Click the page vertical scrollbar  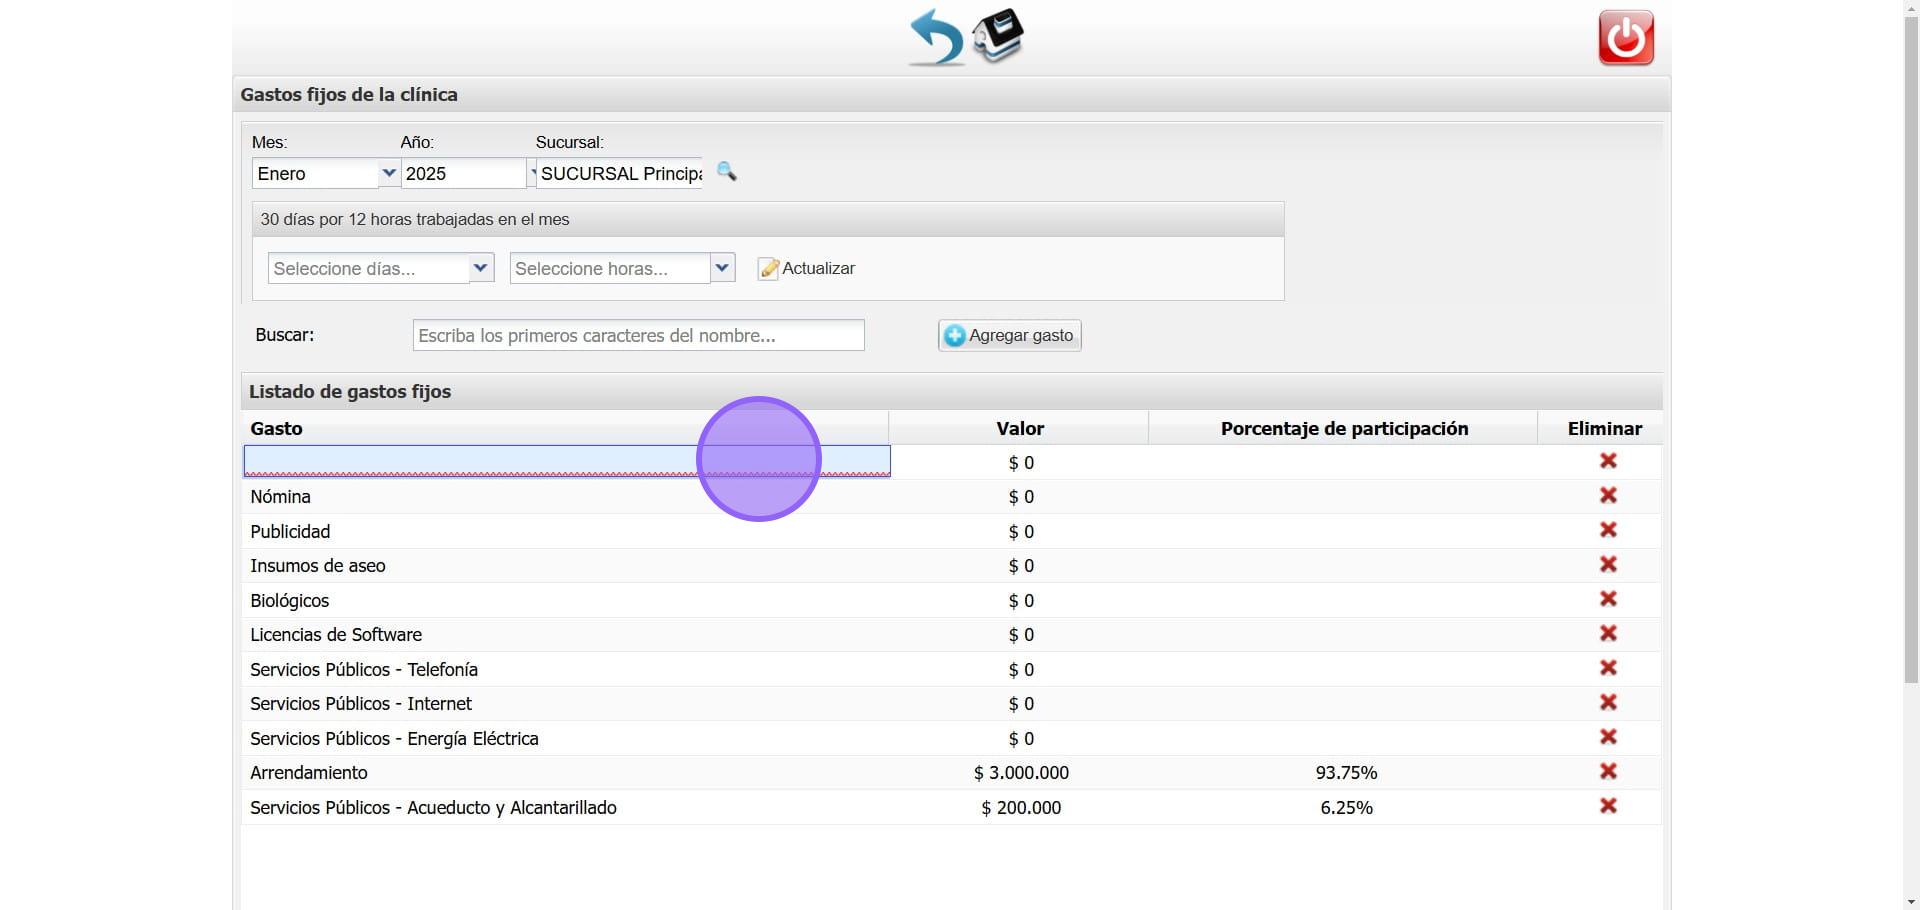tap(1911, 400)
